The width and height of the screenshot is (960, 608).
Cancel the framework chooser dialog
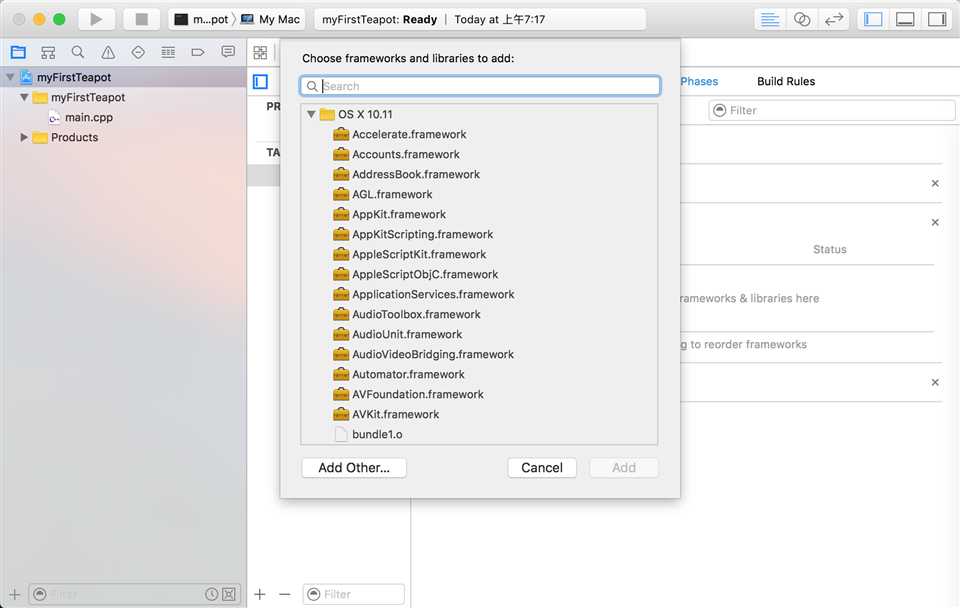[542, 468]
